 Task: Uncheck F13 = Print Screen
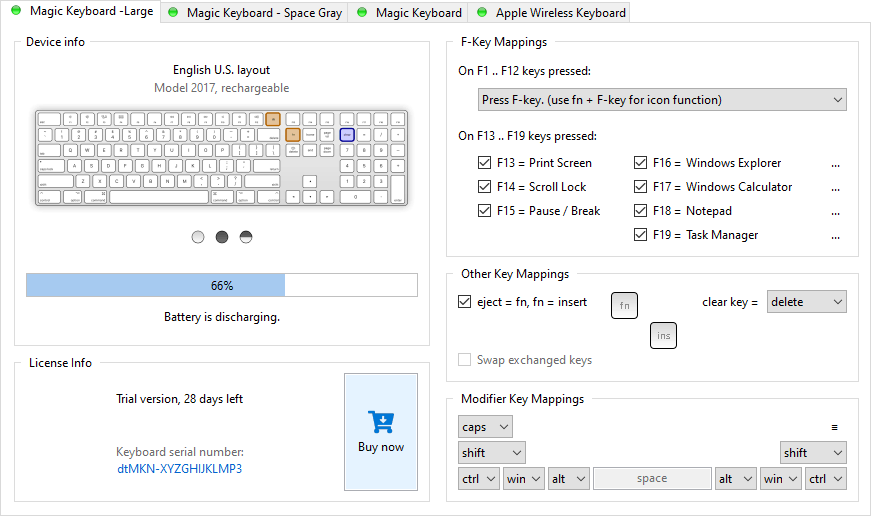coord(484,163)
